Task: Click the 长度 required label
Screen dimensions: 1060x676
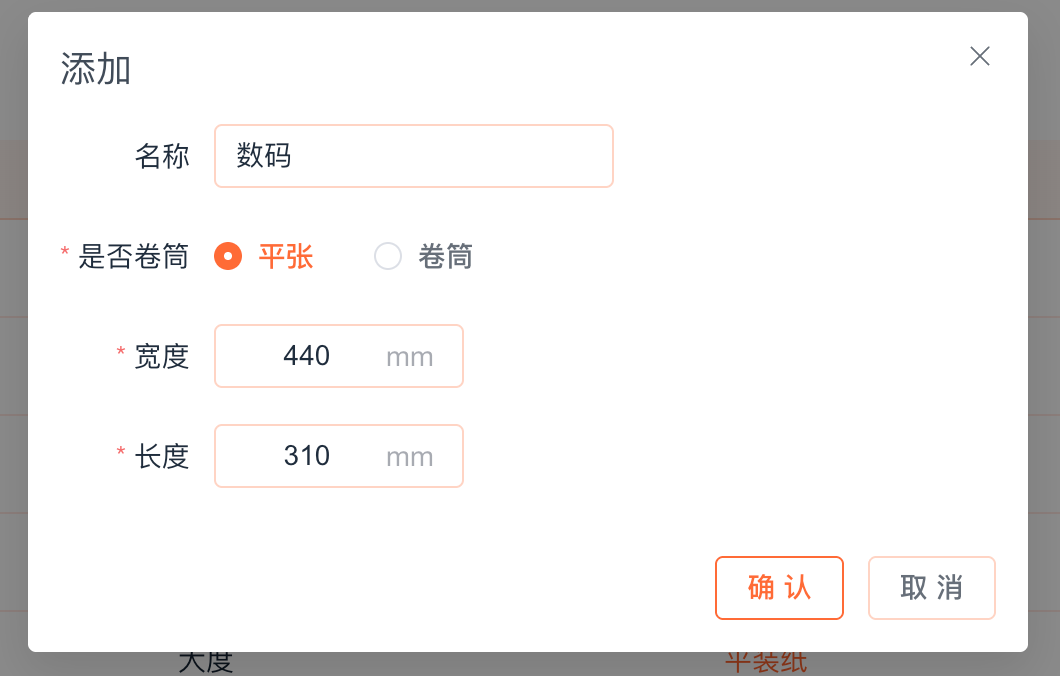Action: (161, 456)
